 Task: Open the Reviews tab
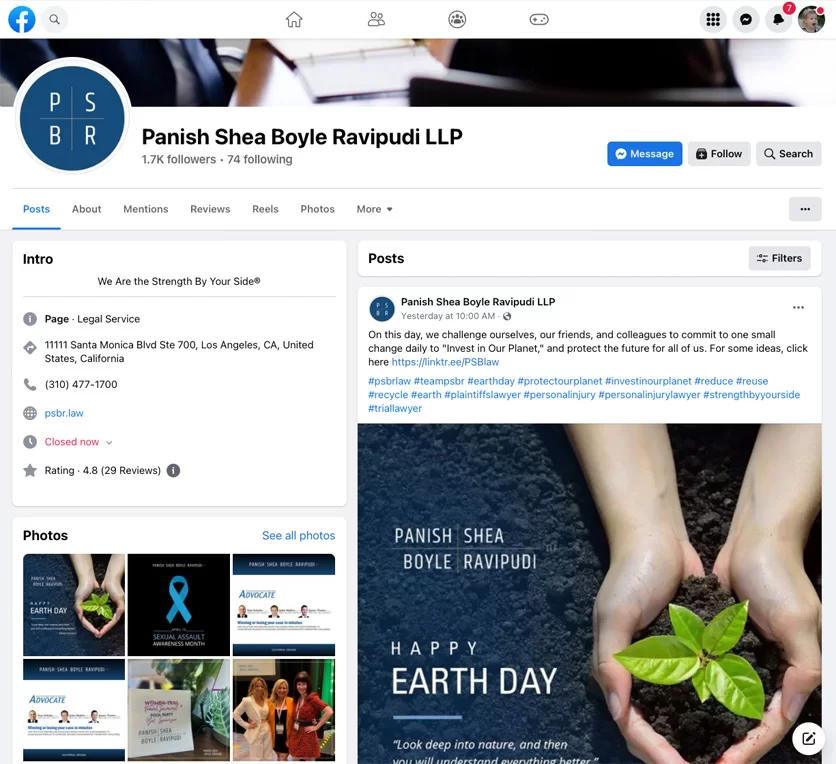pyautogui.click(x=210, y=209)
